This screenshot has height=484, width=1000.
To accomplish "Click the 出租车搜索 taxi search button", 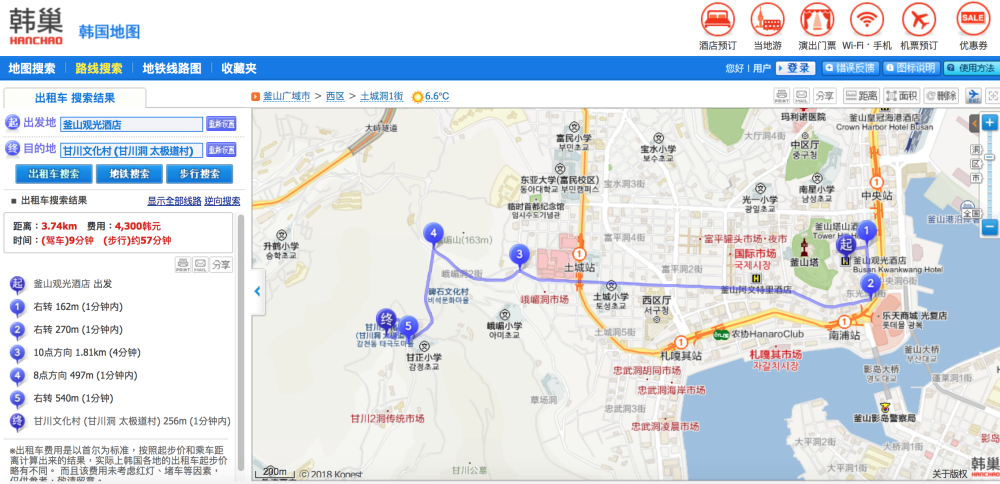I will (54, 173).
